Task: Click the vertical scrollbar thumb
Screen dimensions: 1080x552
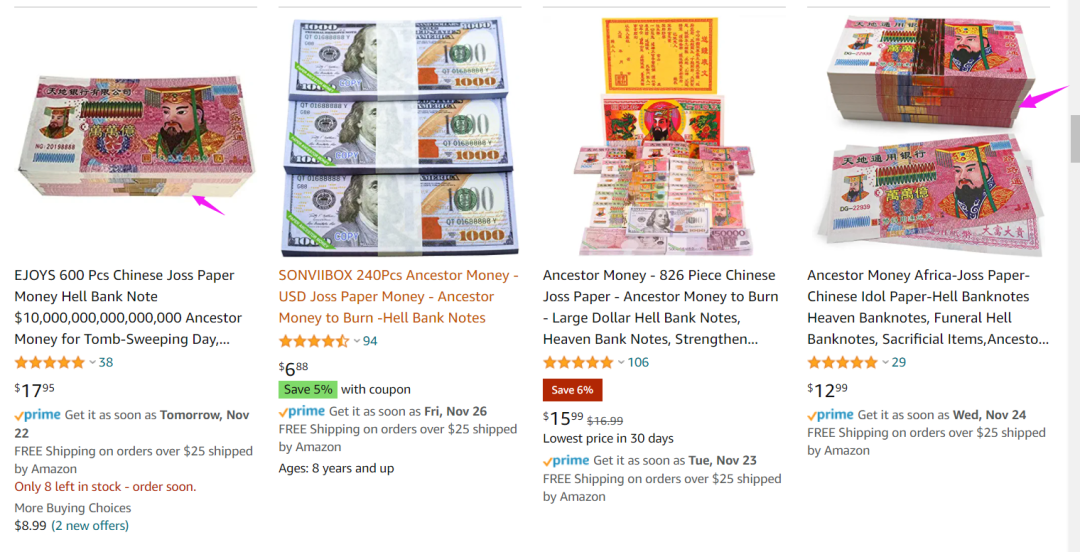Action: pos(1074,139)
